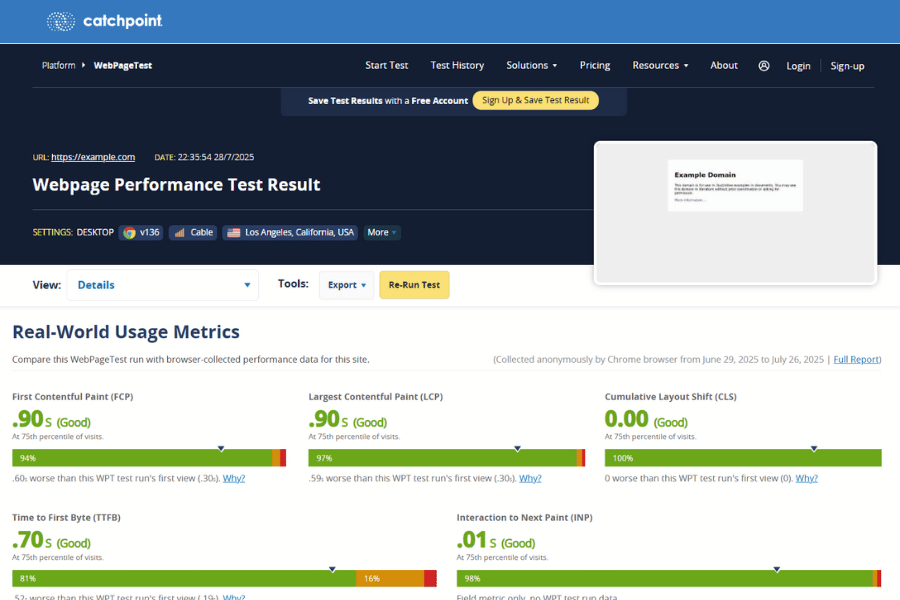Viewport: 900px width, 600px height.
Task: Click the TTFB 16% orange bar segment
Action: (390, 579)
